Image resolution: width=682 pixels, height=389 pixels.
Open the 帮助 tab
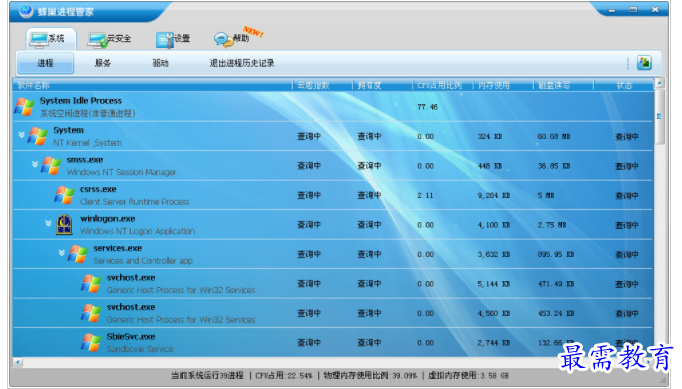coord(232,39)
